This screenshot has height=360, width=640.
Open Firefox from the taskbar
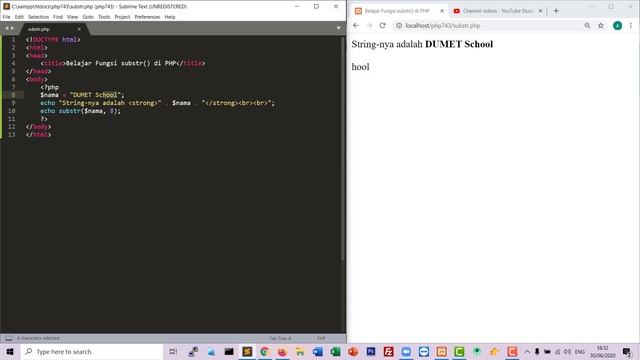tap(282, 352)
